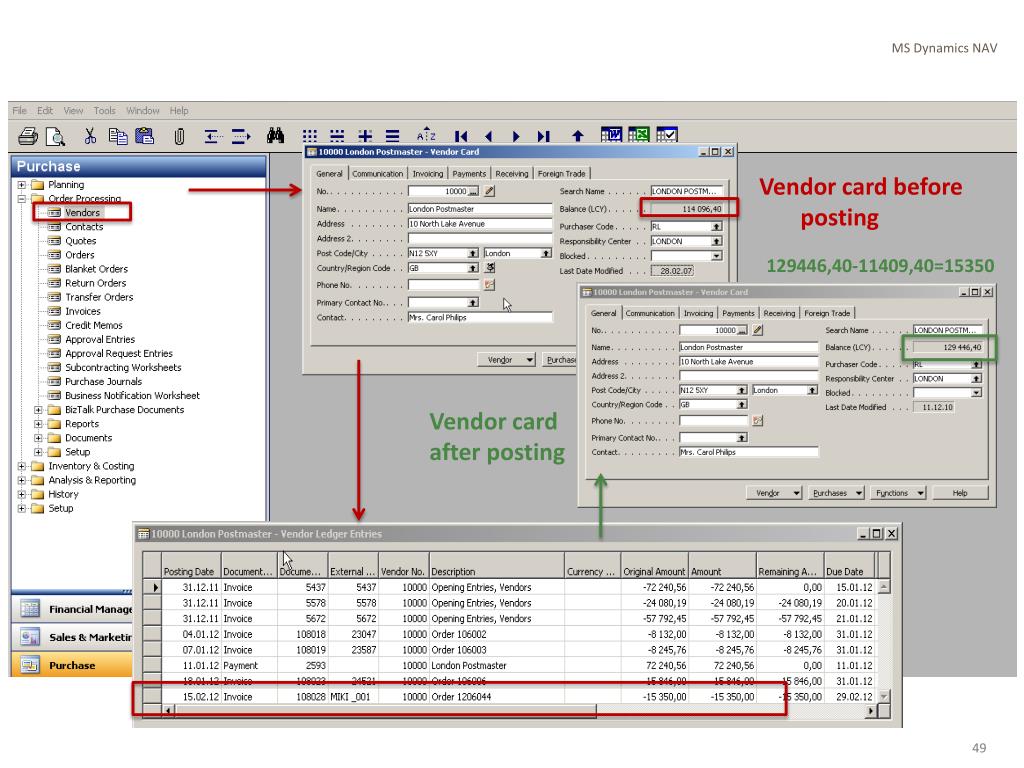Click the Help button on the vendor card
The image size is (1024, 768).
click(x=960, y=493)
